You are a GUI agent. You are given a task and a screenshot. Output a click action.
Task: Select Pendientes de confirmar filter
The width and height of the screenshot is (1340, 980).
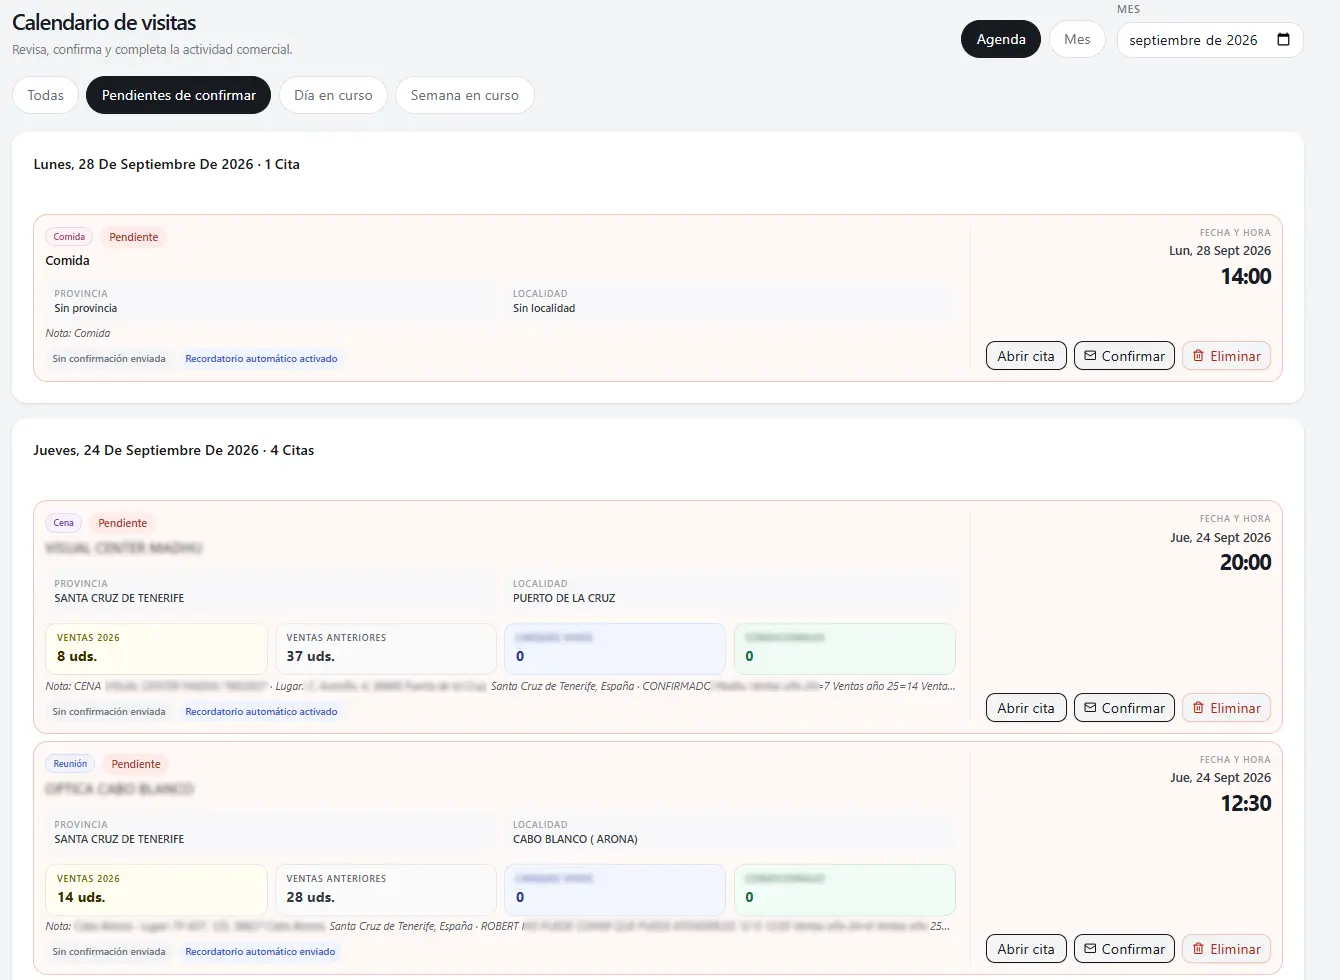178,95
